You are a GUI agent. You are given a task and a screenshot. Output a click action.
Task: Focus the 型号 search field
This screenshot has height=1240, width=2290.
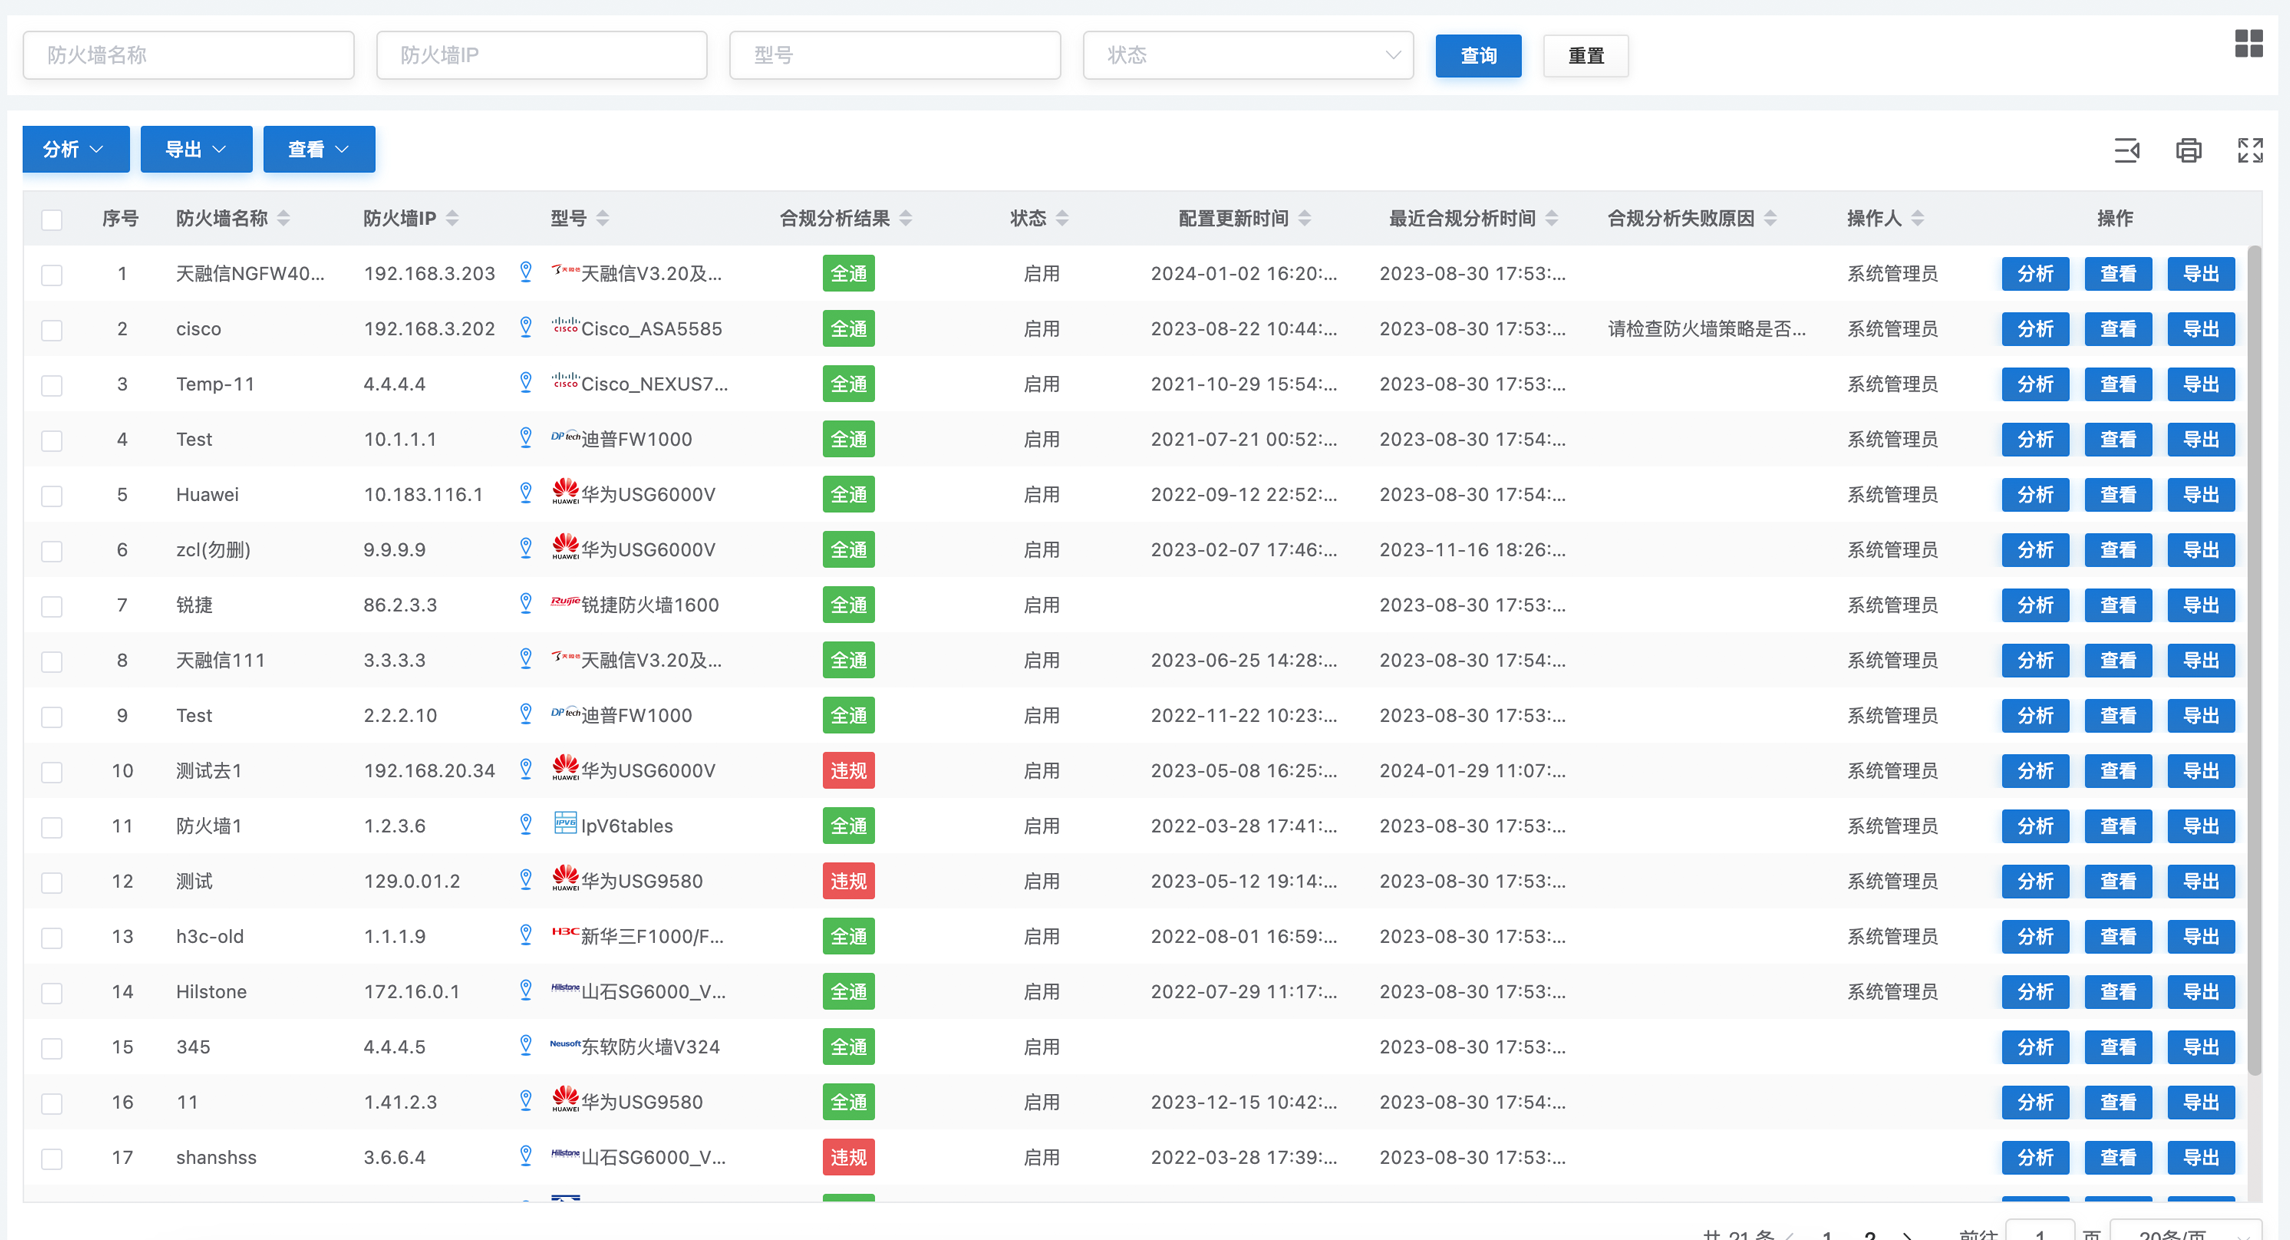point(895,55)
